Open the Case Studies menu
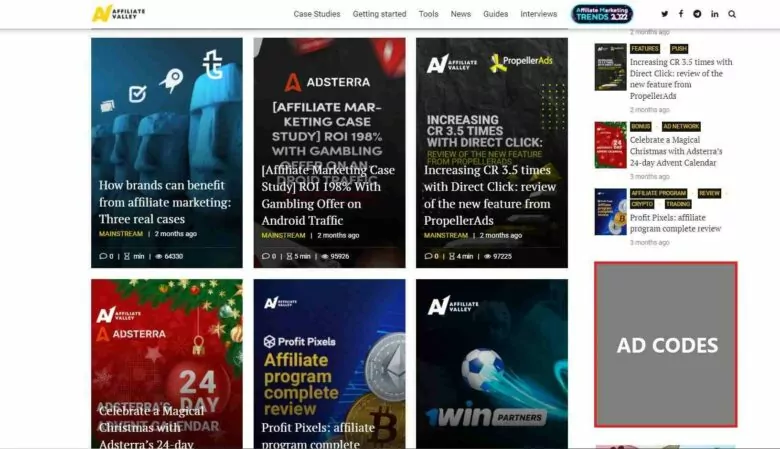 [317, 14]
